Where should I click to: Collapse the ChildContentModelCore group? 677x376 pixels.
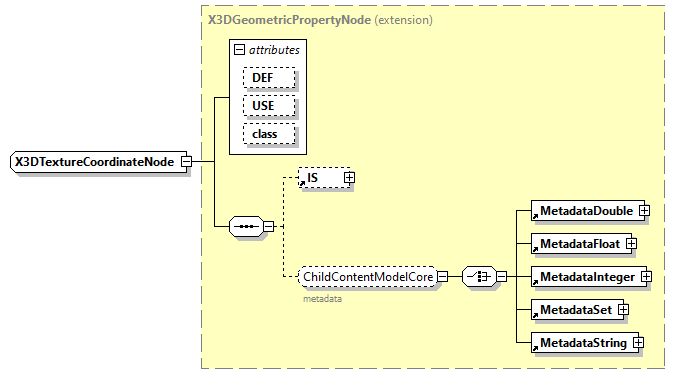[443, 276]
